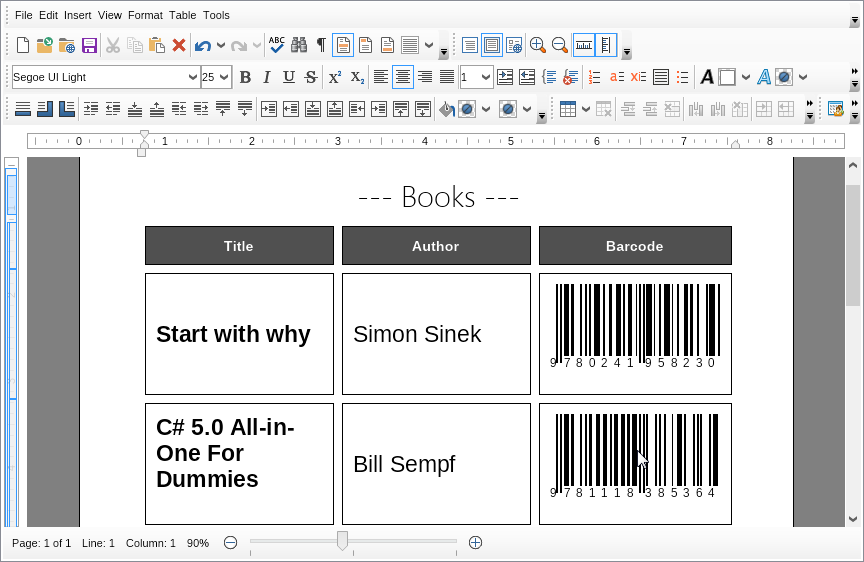864x562 pixels.
Task: Apply Superscript formatting
Action: tap(334, 77)
